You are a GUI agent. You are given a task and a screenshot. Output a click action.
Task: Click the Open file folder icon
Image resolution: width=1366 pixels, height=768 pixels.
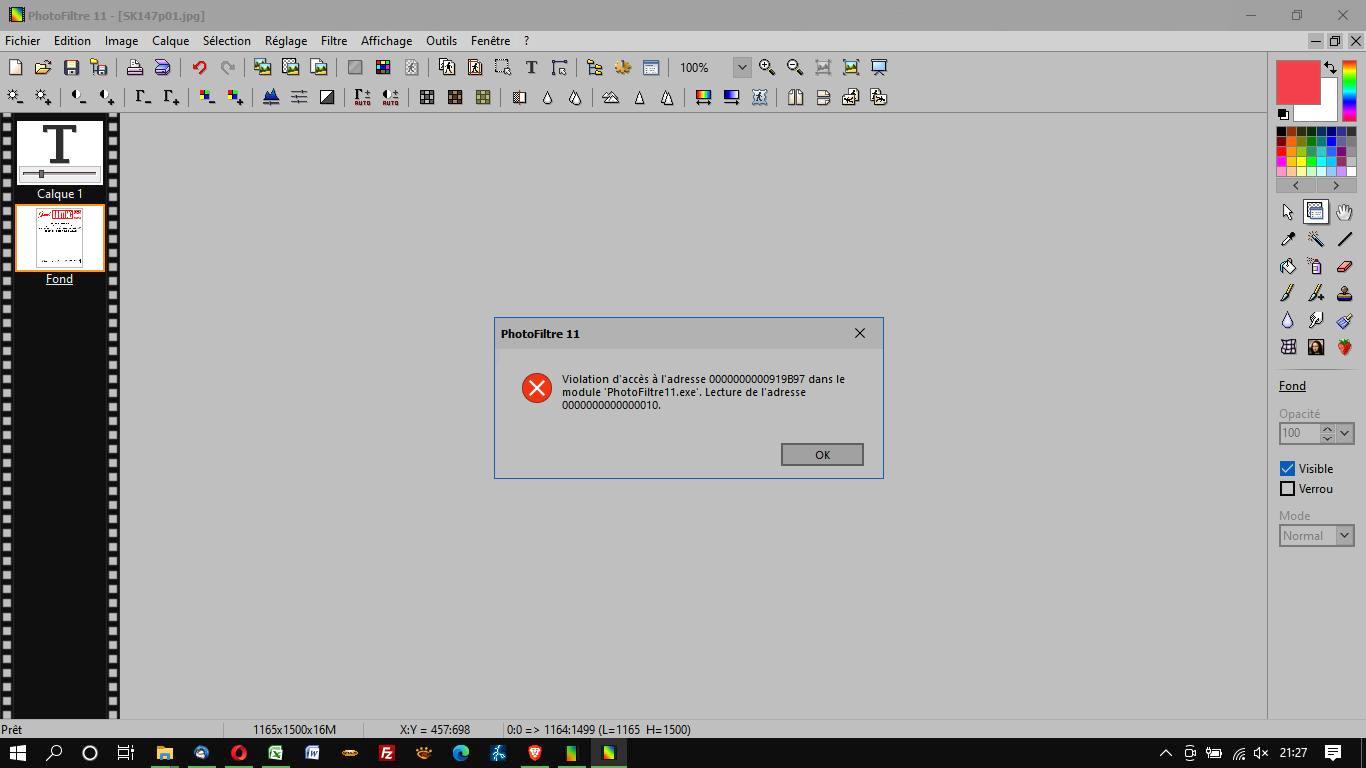point(43,67)
